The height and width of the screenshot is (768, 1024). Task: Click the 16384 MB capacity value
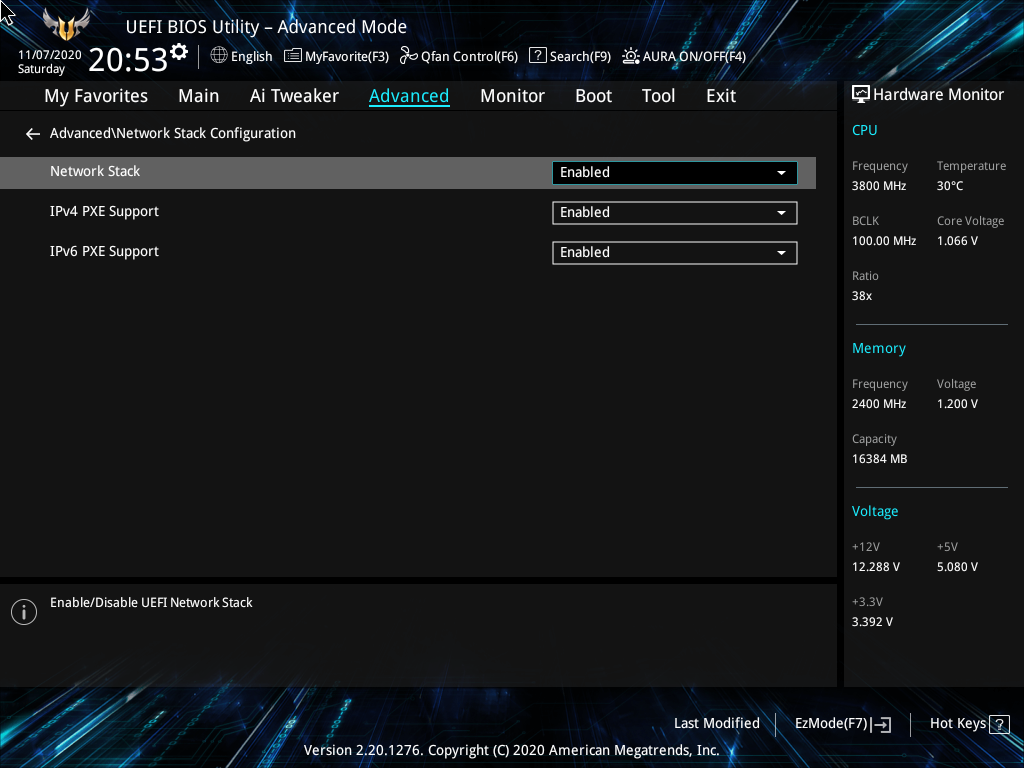coord(879,459)
